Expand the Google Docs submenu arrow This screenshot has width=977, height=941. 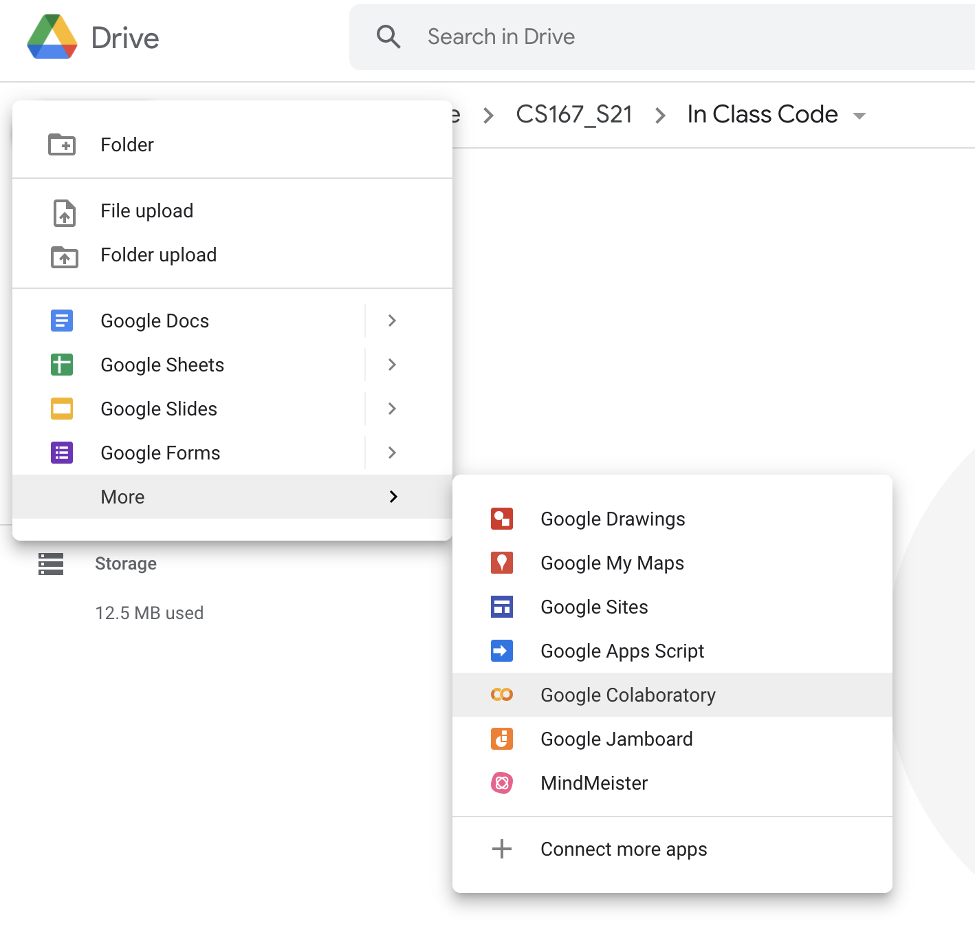392,320
